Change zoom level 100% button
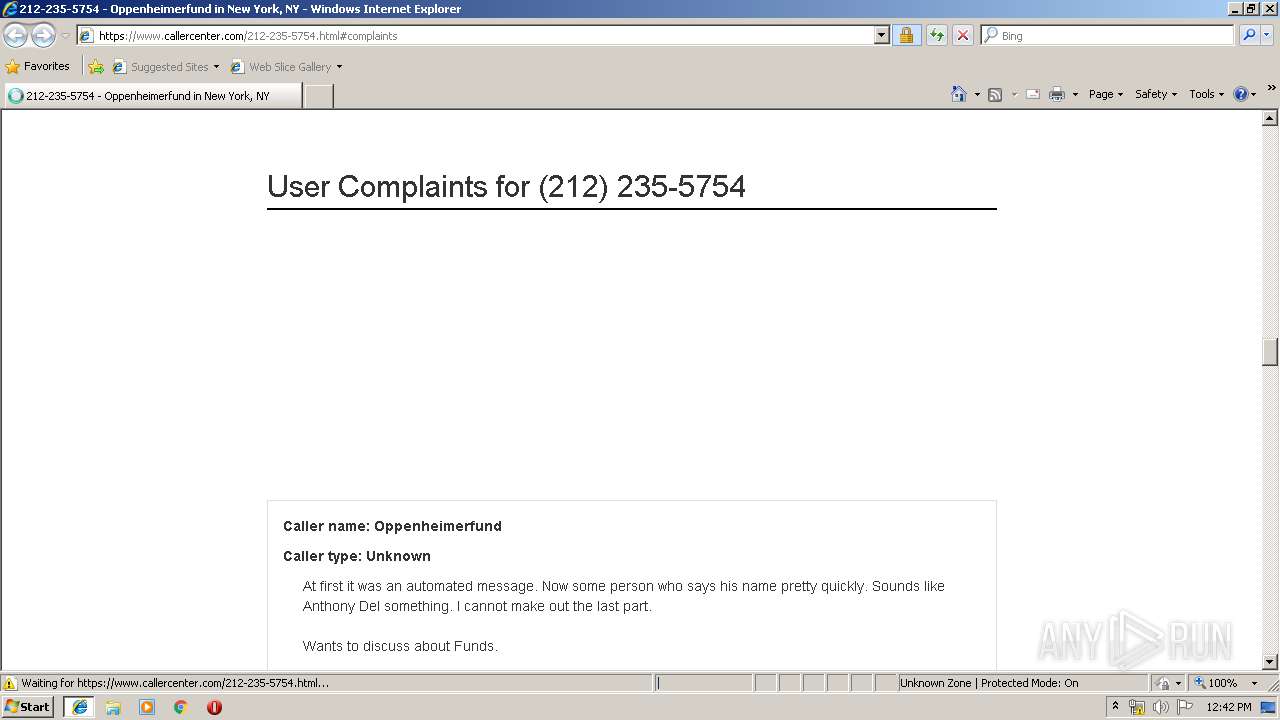 pos(1215,683)
